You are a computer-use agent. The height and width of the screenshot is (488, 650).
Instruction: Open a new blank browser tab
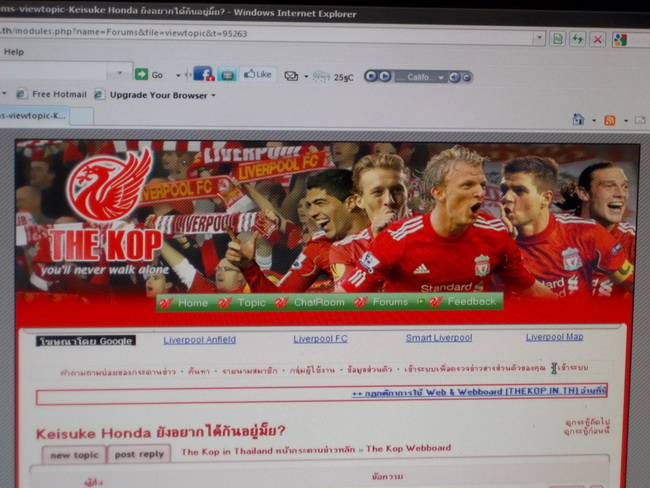coord(81,116)
